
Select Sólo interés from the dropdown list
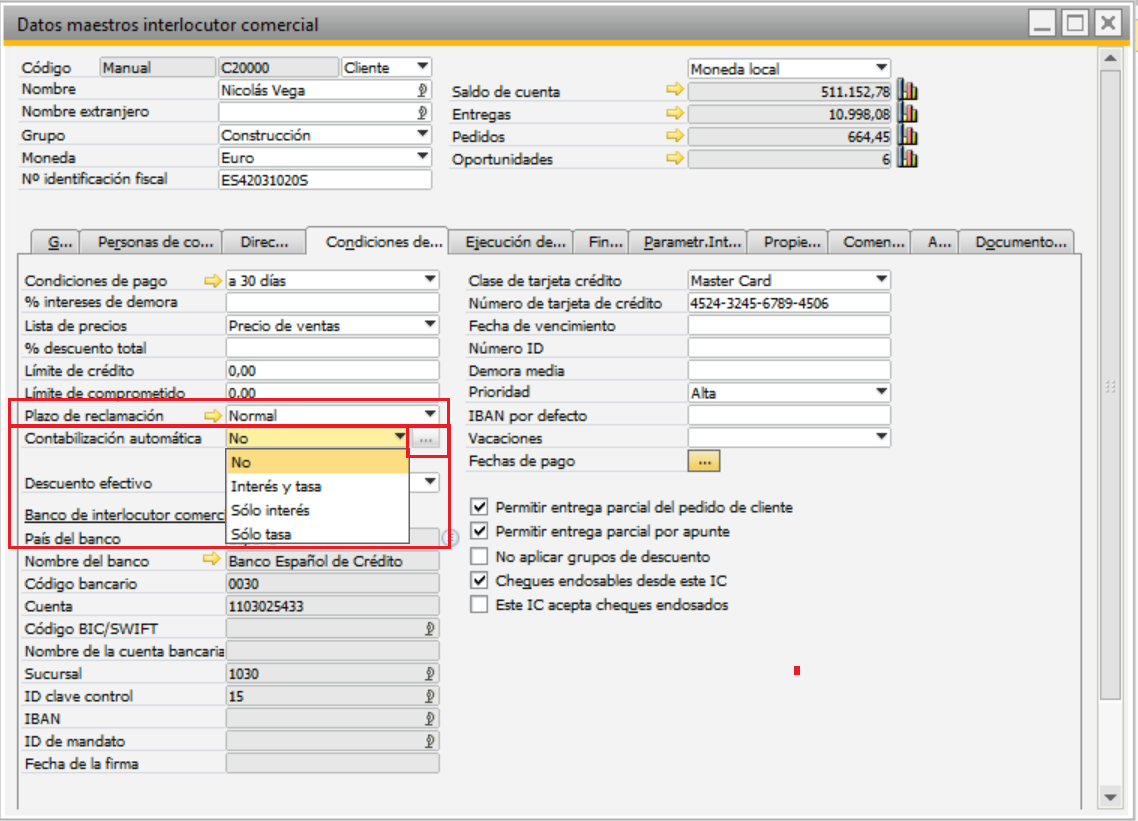[x=270, y=510]
